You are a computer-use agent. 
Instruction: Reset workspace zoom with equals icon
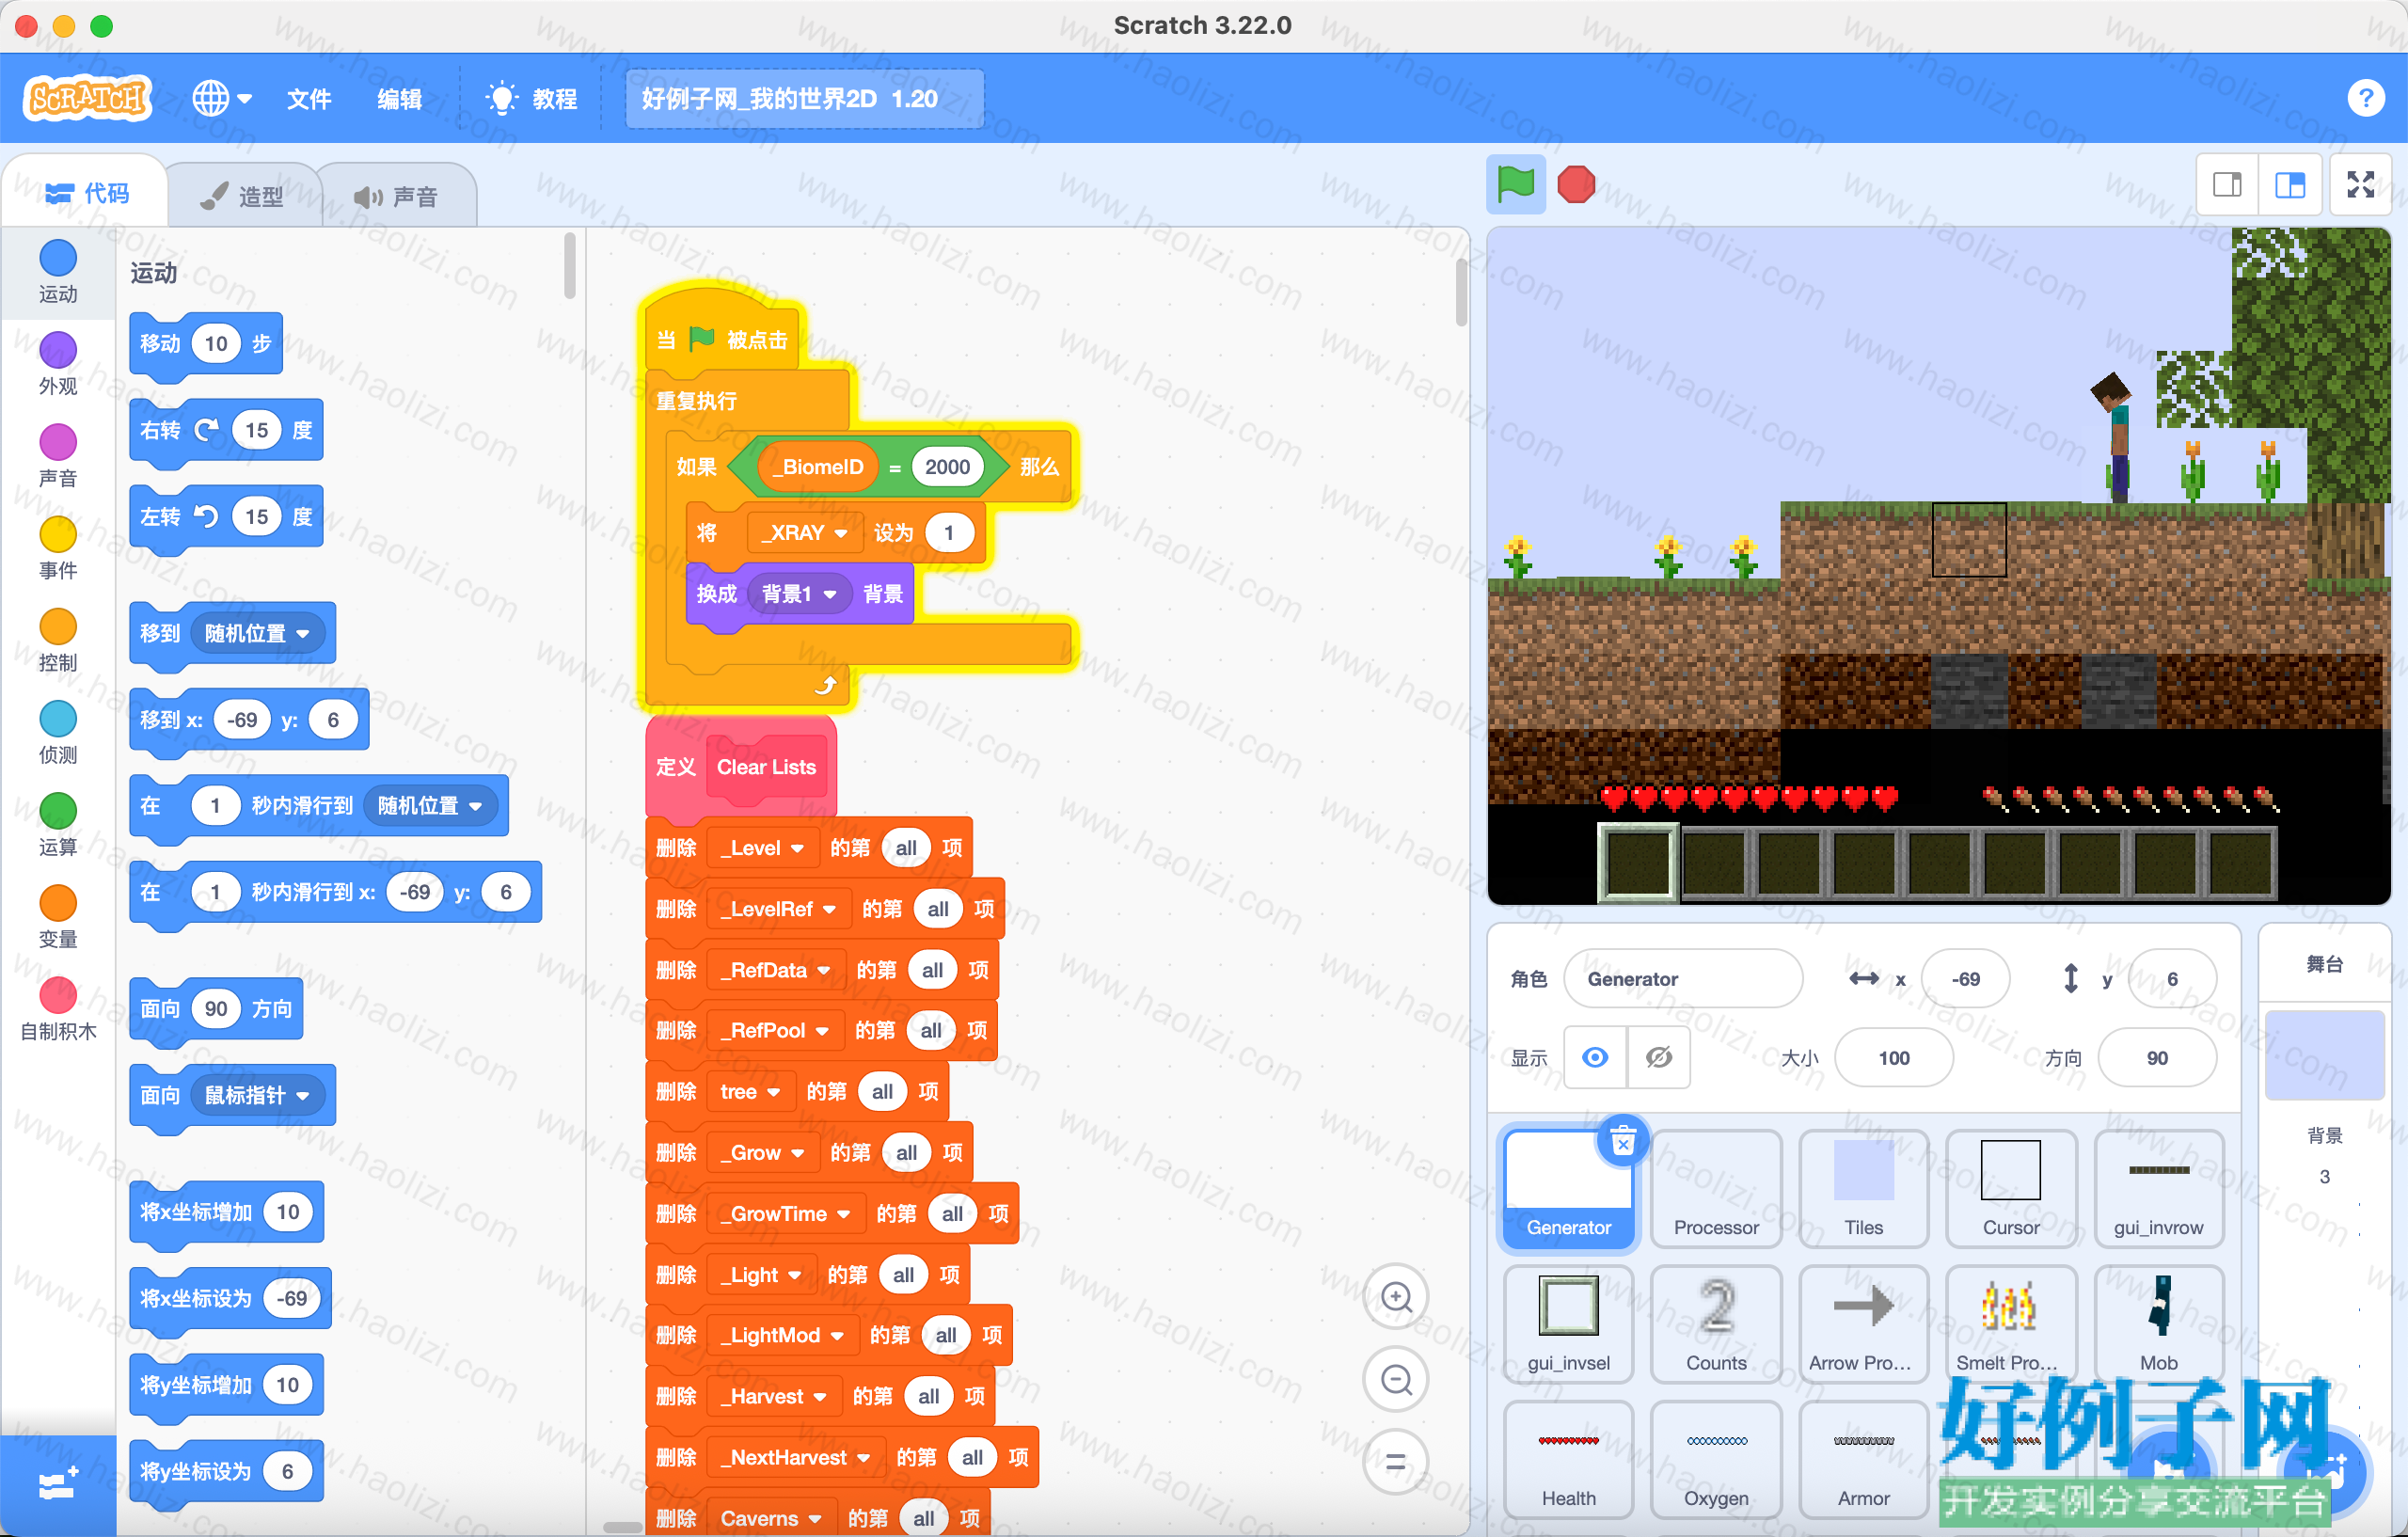[x=1396, y=1462]
